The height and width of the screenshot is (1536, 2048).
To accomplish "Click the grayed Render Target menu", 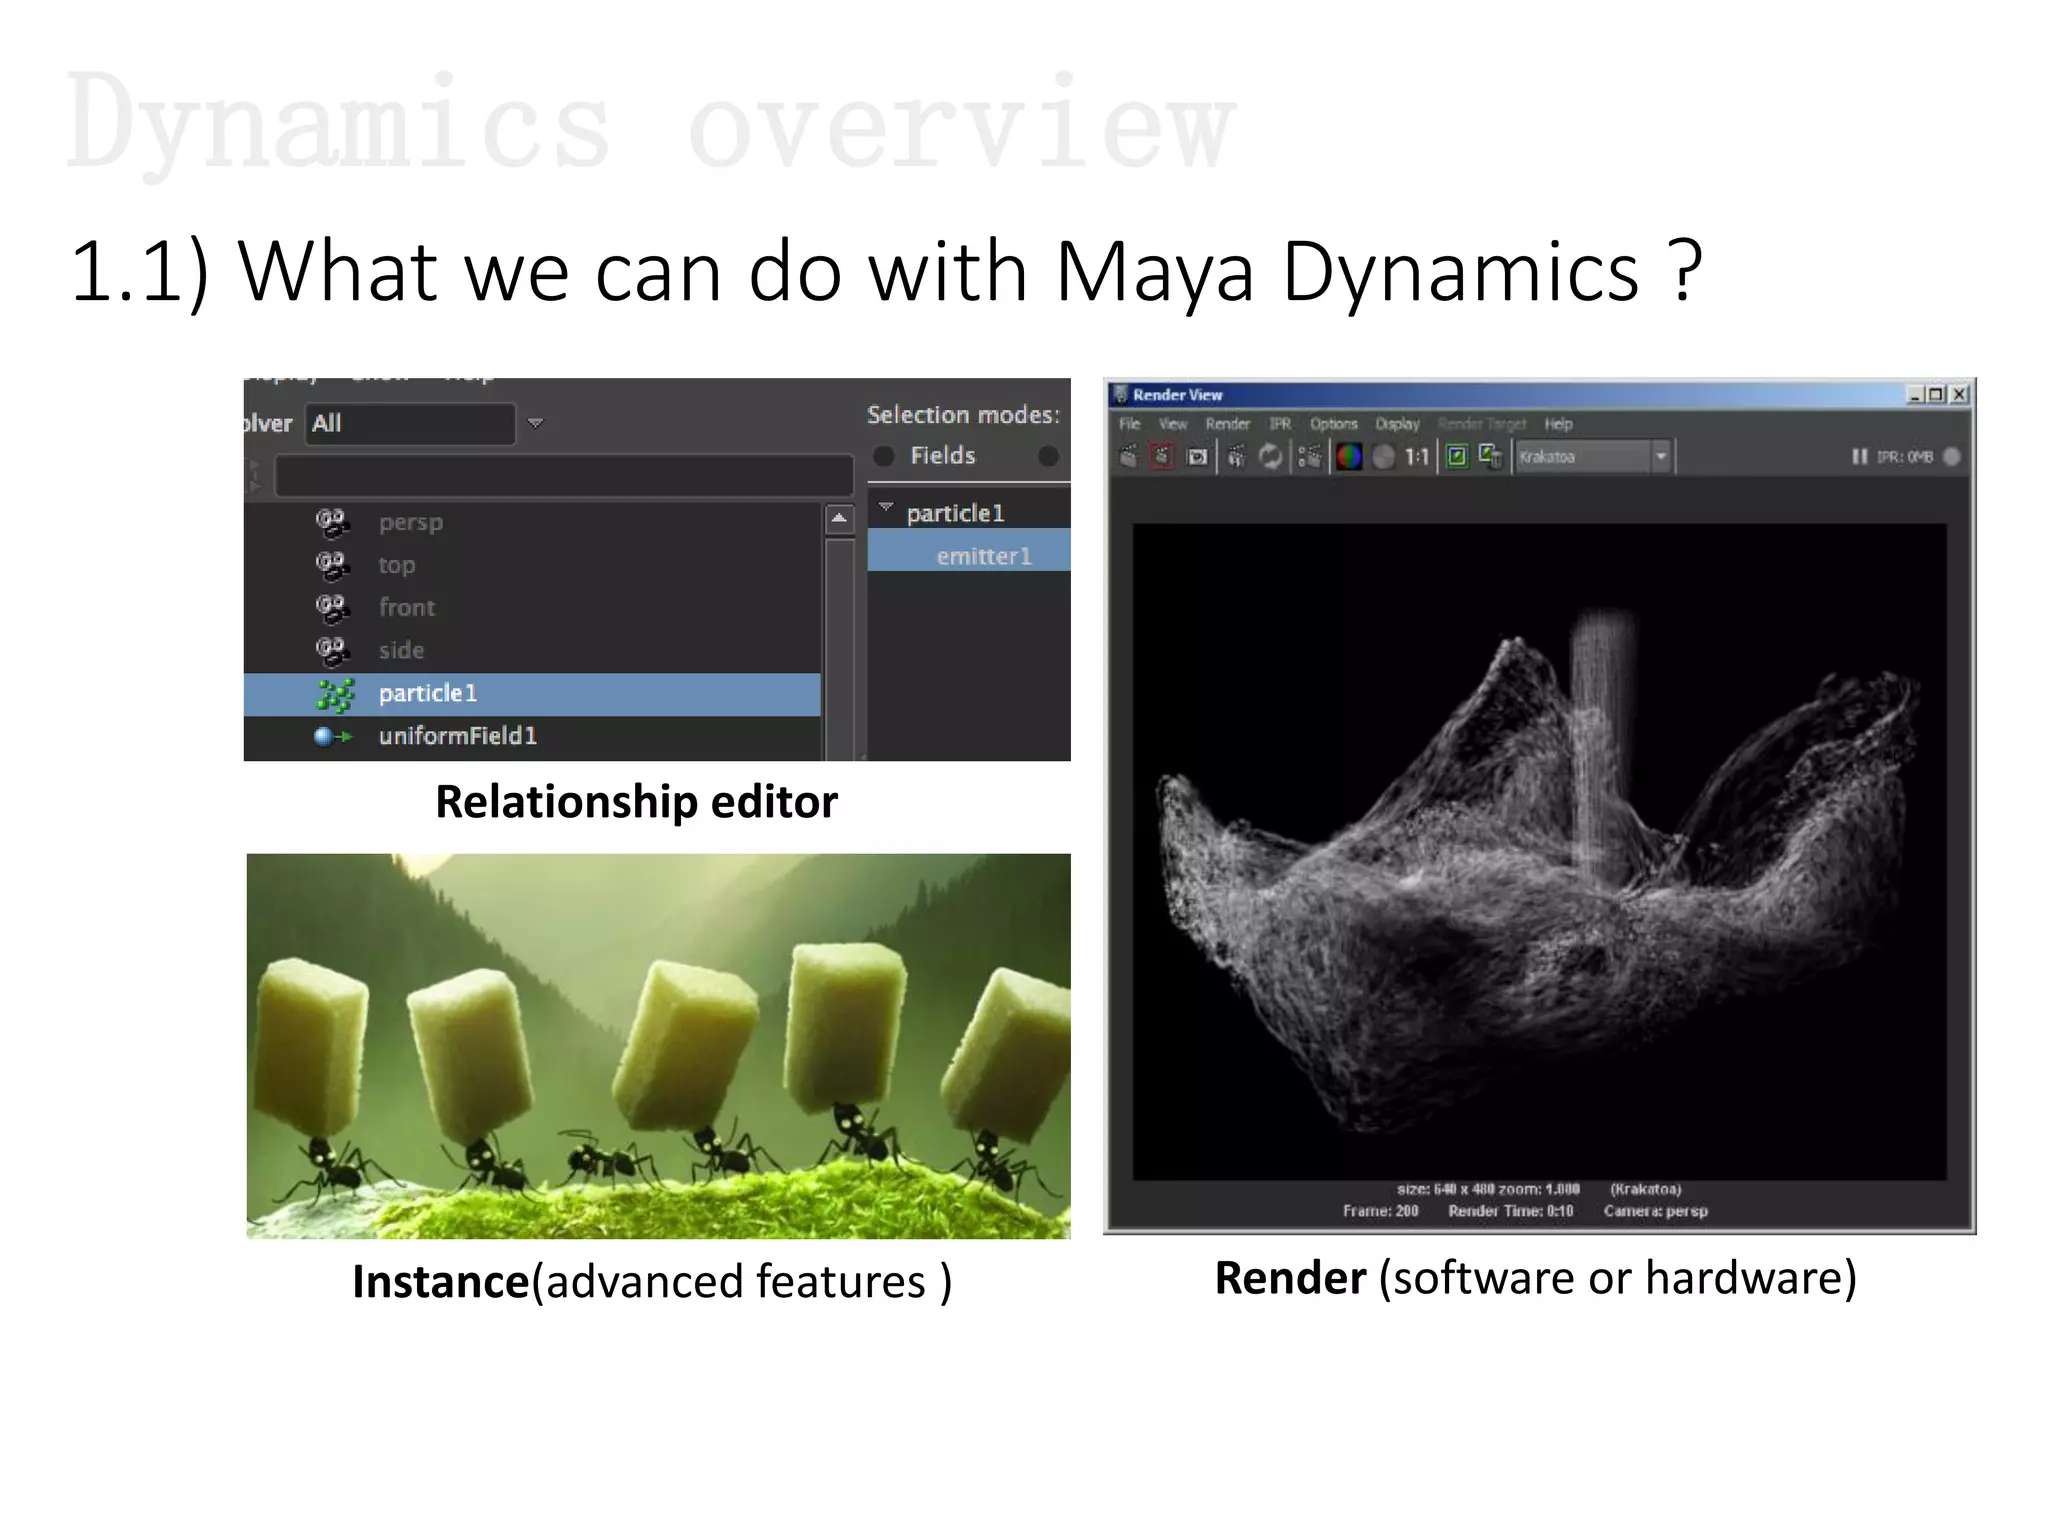I will coord(1482,424).
